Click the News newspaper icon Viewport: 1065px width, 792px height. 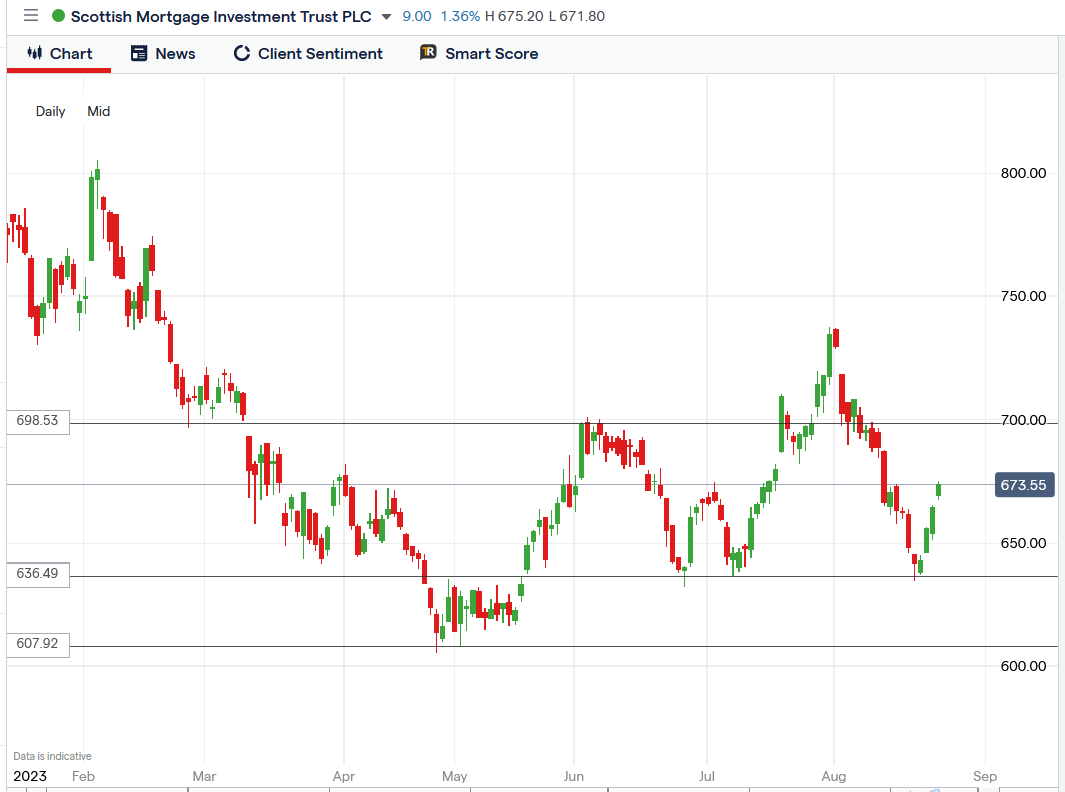pyautogui.click(x=139, y=53)
